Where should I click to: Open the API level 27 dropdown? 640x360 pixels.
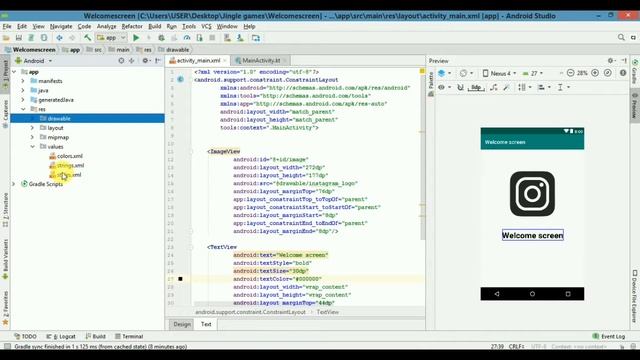click(x=532, y=73)
